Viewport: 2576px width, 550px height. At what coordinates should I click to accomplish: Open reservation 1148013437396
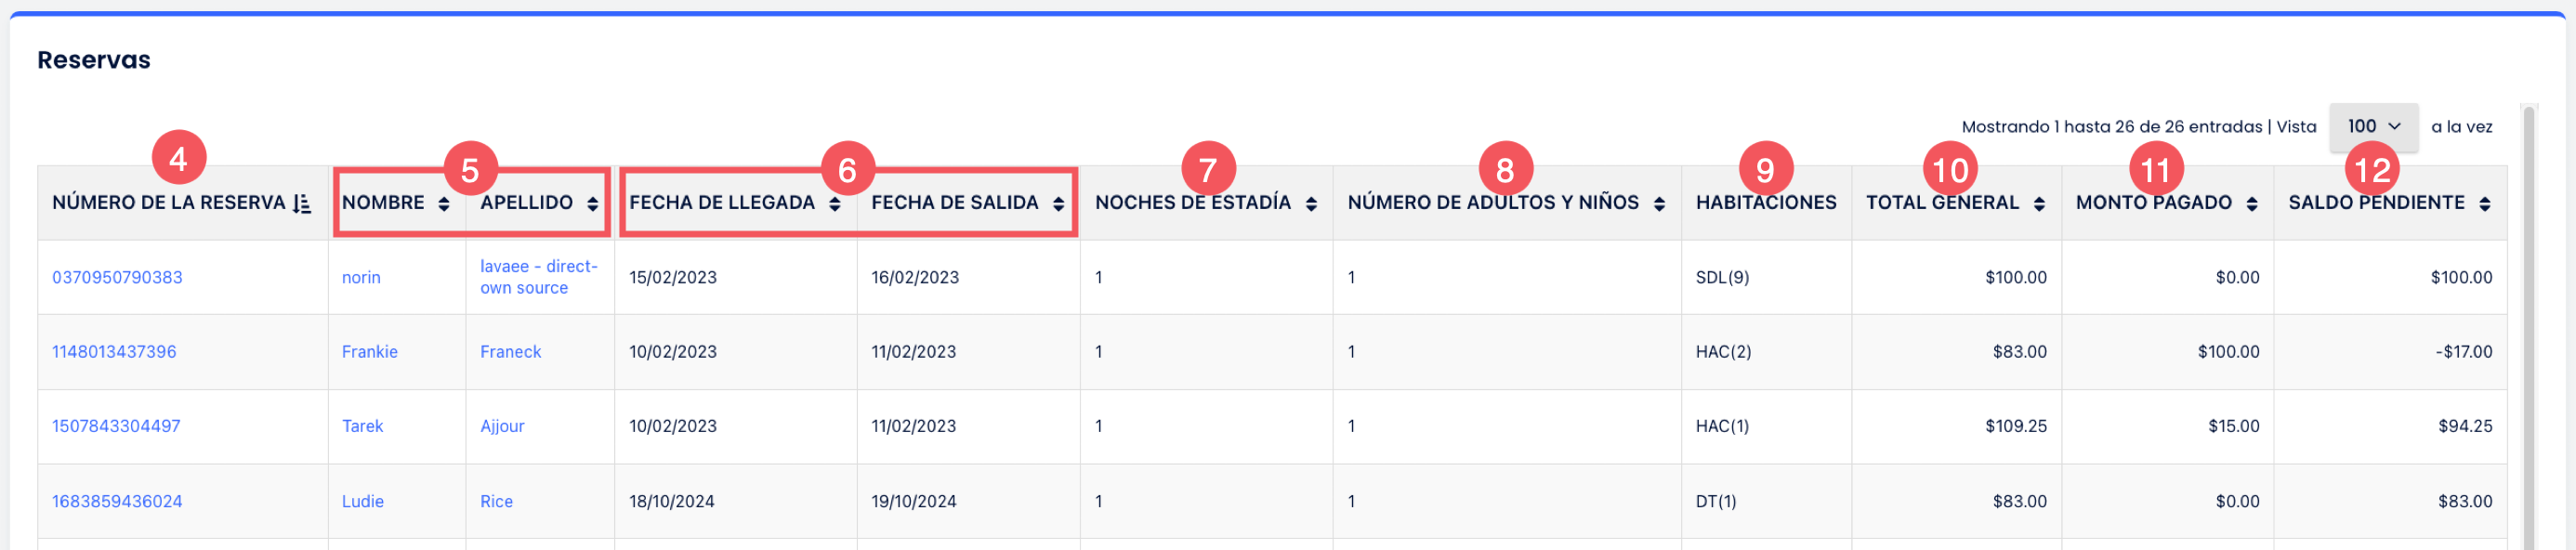[x=115, y=352]
